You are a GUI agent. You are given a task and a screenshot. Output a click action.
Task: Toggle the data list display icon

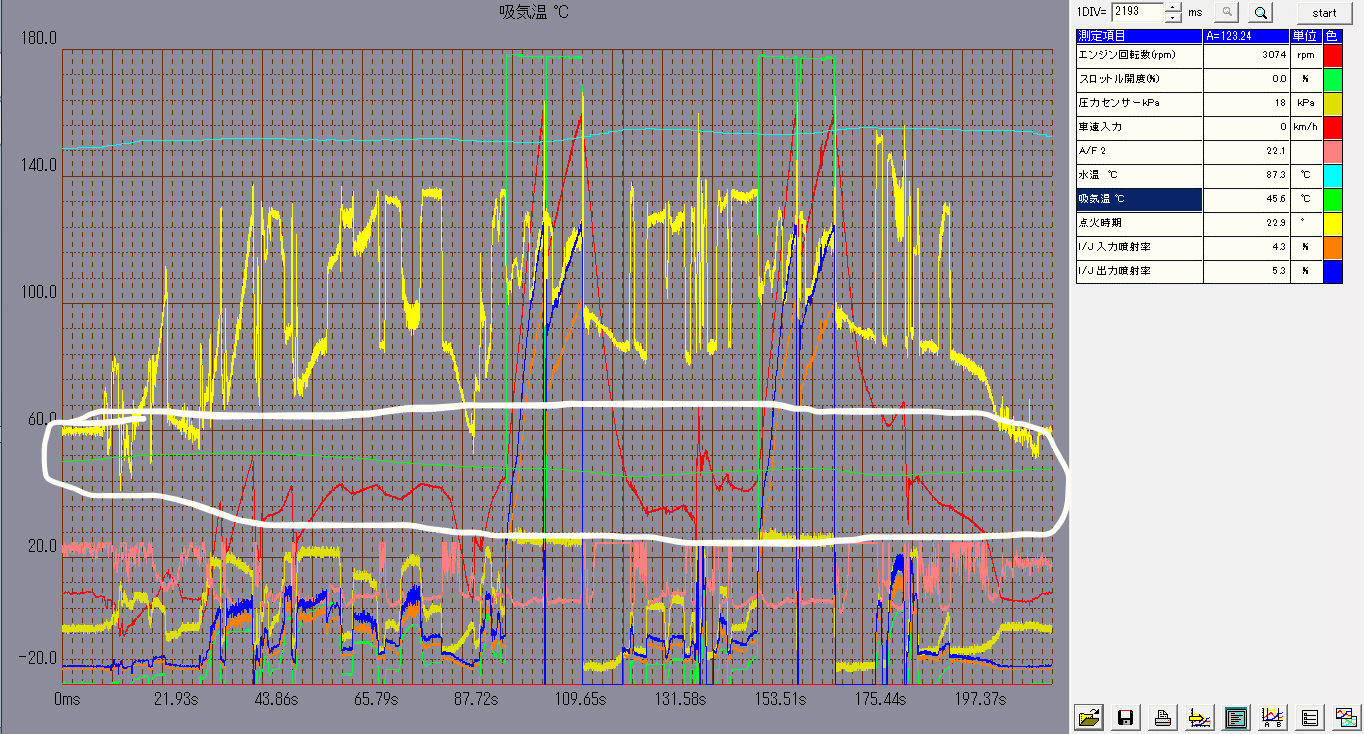[x=1235, y=716]
